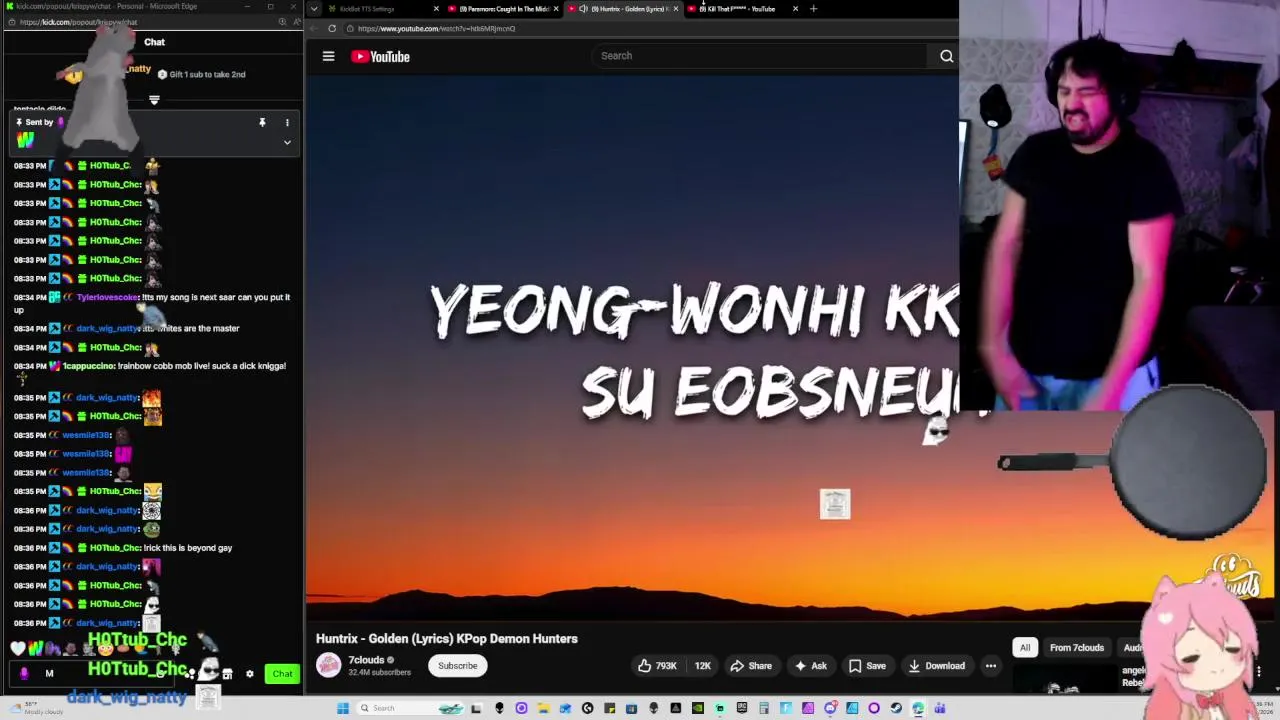This screenshot has height=720, width=1280.
Task: Click the Gift 1 sub to take 2nd banner
Action: tap(201, 74)
